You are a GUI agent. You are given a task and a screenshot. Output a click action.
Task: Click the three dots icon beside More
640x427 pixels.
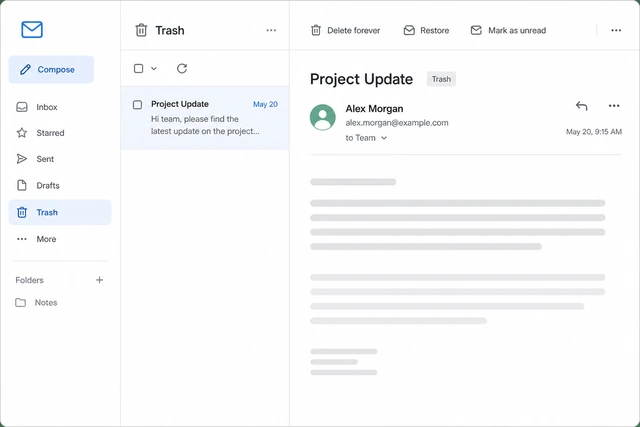pos(22,239)
